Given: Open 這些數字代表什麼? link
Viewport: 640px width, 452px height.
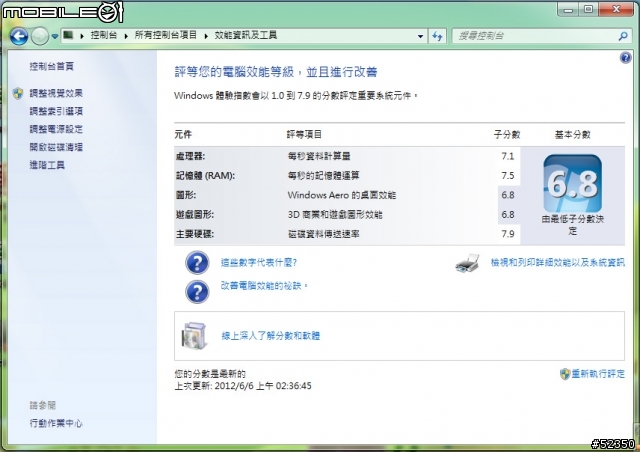Looking at the screenshot, I should (259, 263).
